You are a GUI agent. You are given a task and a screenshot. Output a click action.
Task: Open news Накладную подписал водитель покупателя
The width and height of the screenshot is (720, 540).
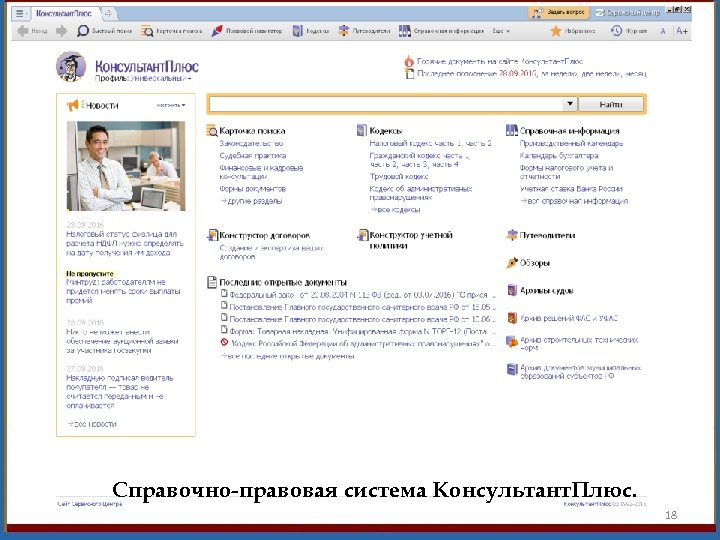[120, 392]
